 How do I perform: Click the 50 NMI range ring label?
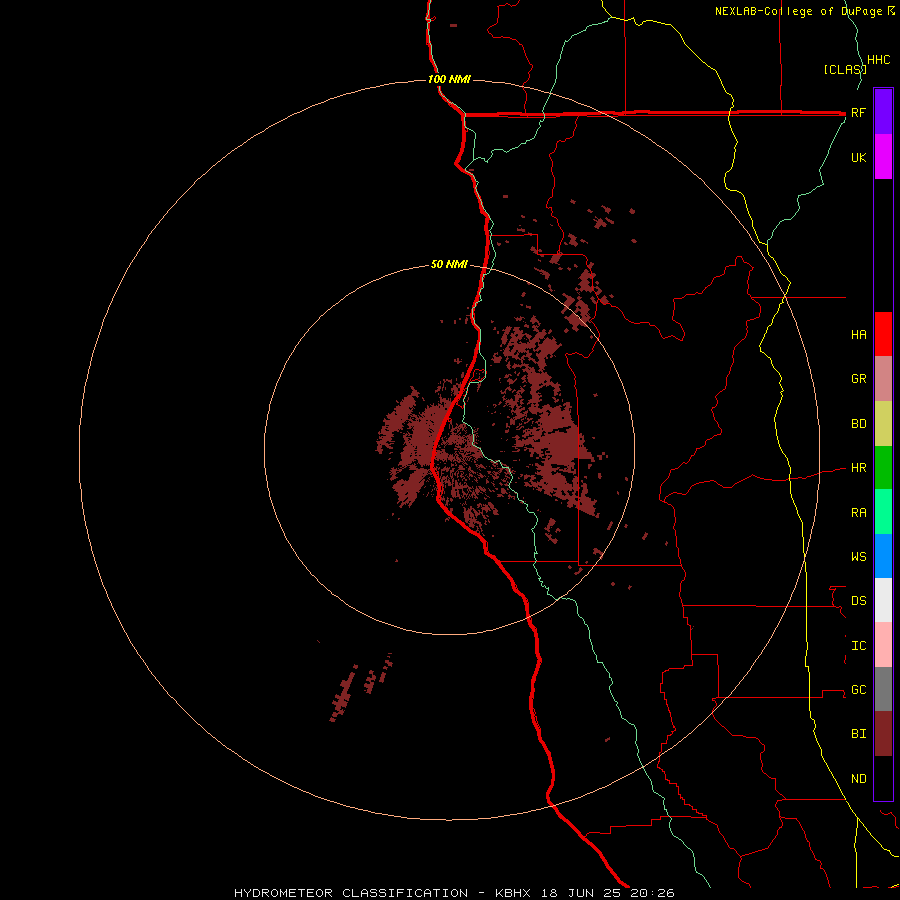449,264
